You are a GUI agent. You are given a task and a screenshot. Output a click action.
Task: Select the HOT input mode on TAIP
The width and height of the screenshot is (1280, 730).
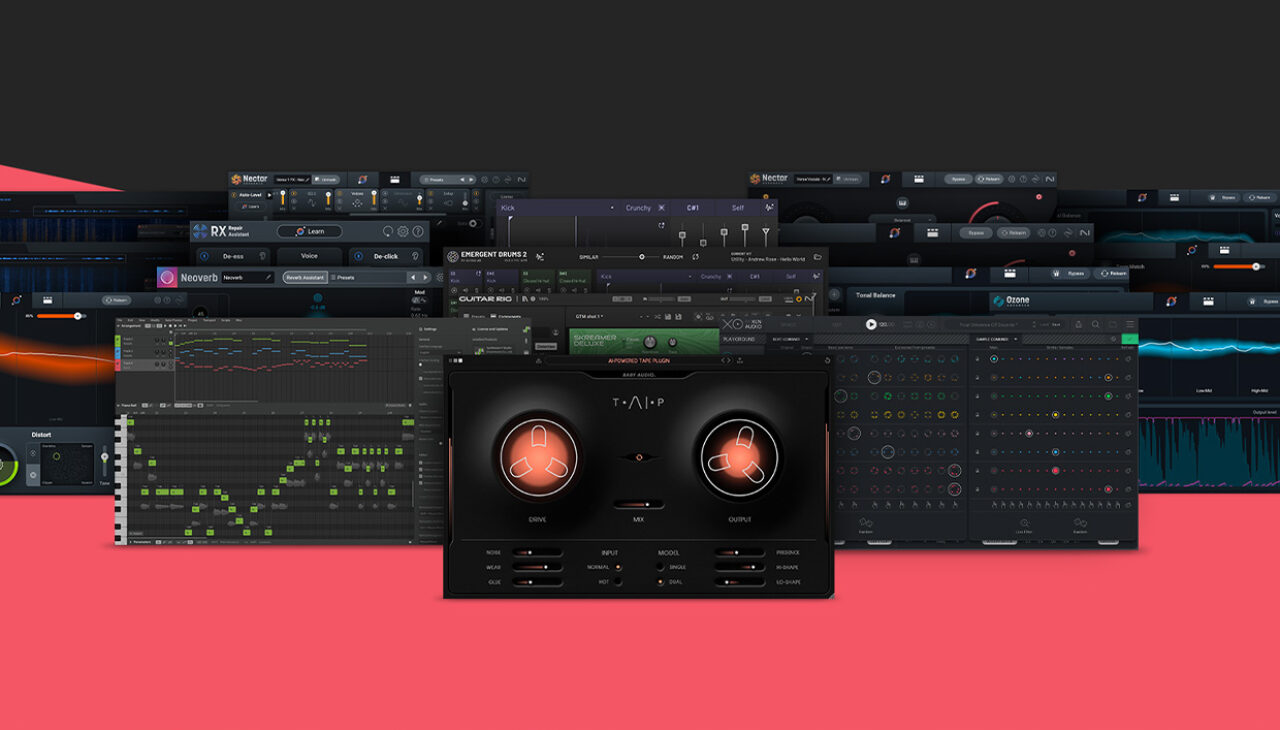[x=617, y=582]
